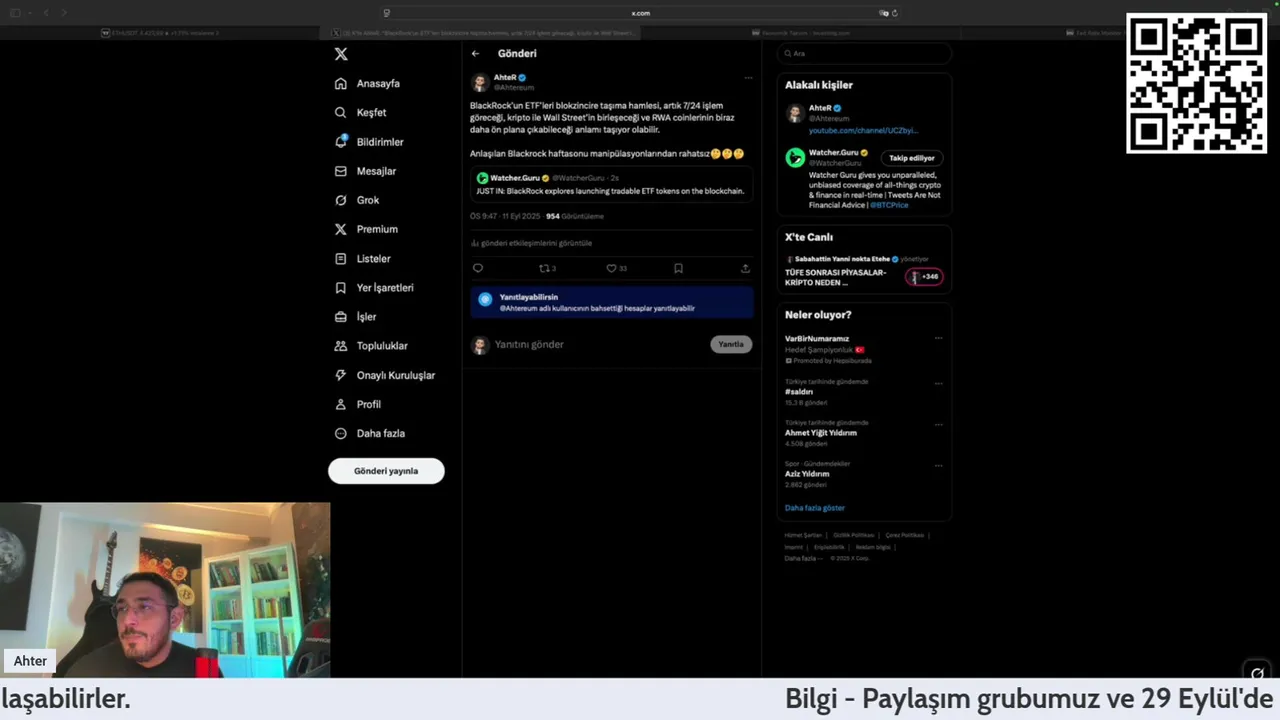Open Profil person icon

(x=341, y=404)
